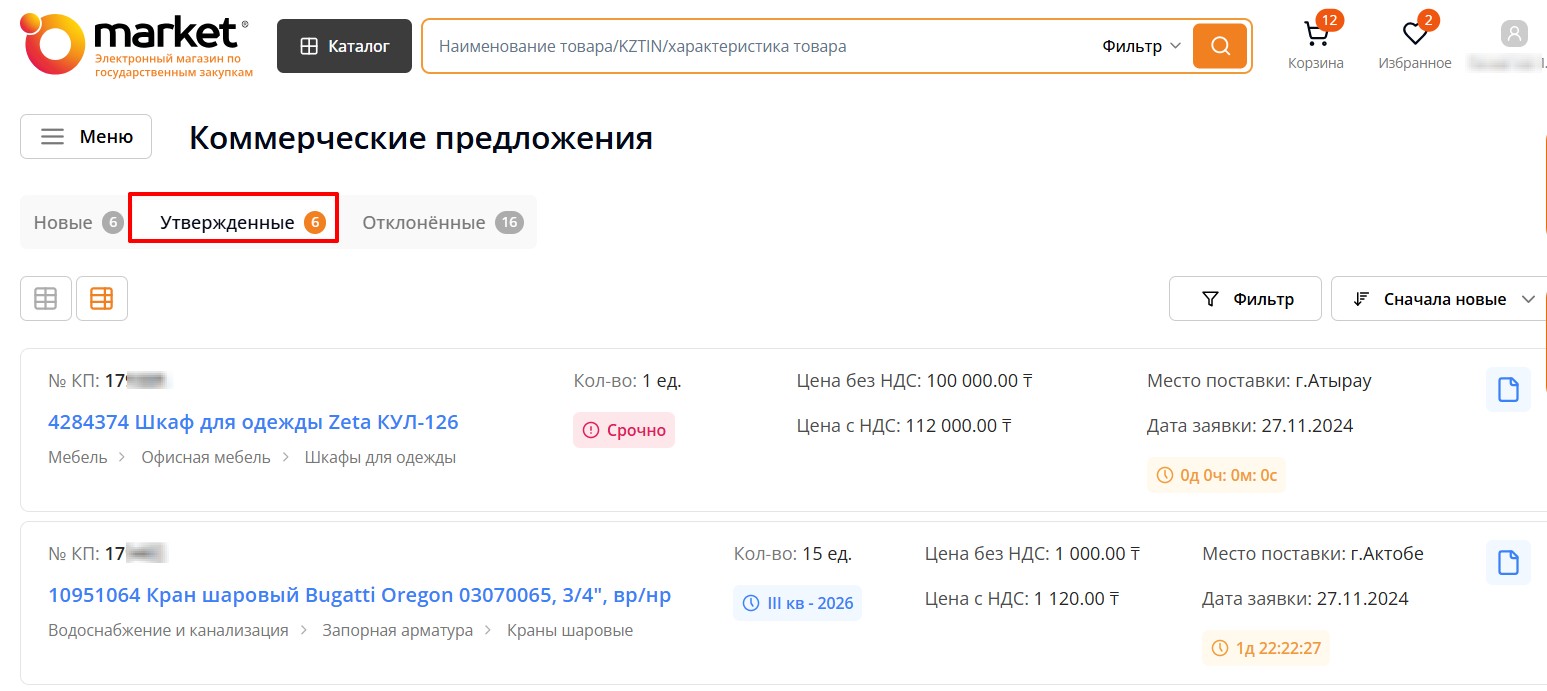This screenshot has height=691, width=1547.
Task: Open the Меню hamburger button
Action: tap(86, 137)
